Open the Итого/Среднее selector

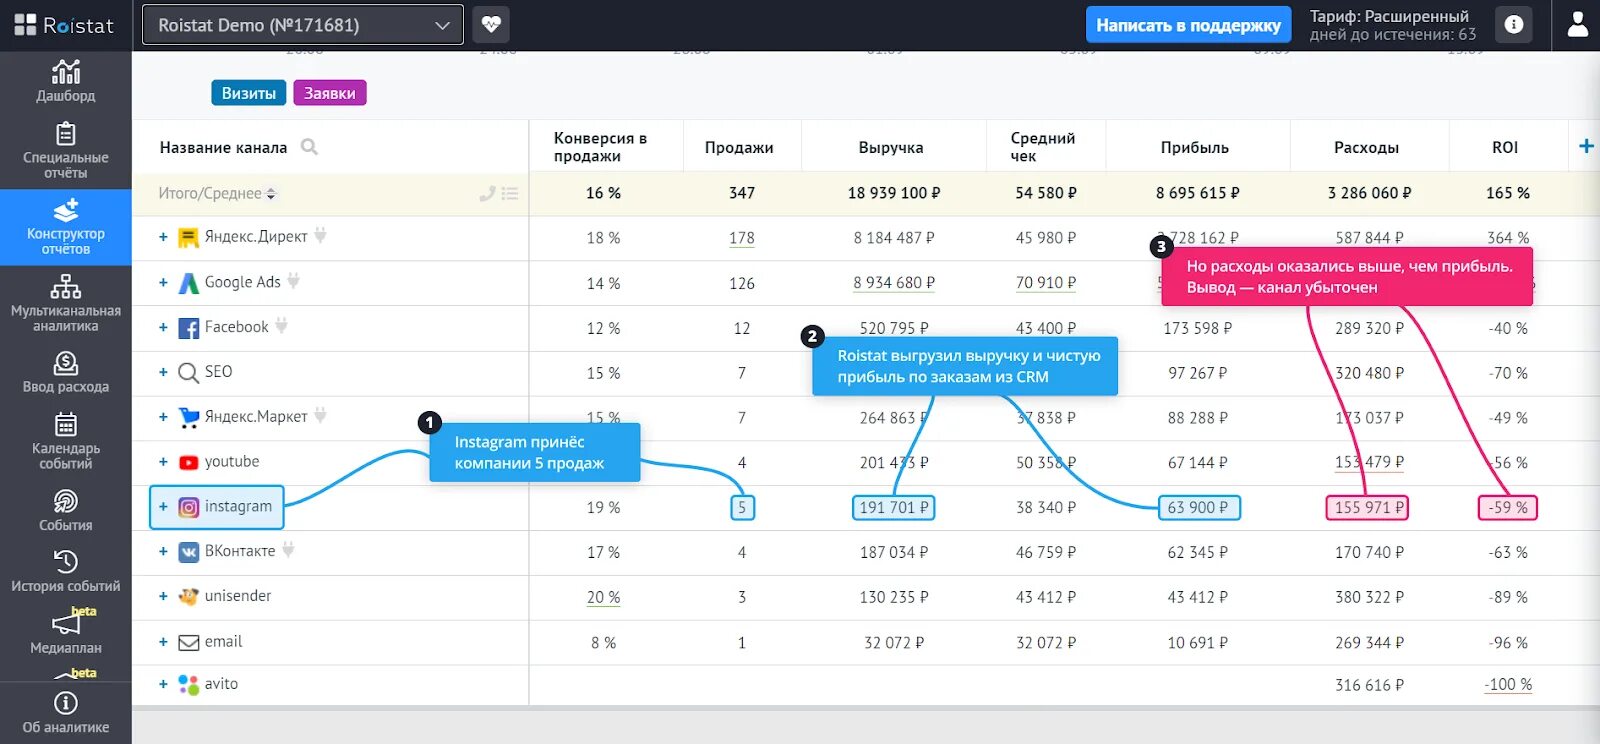(x=217, y=194)
